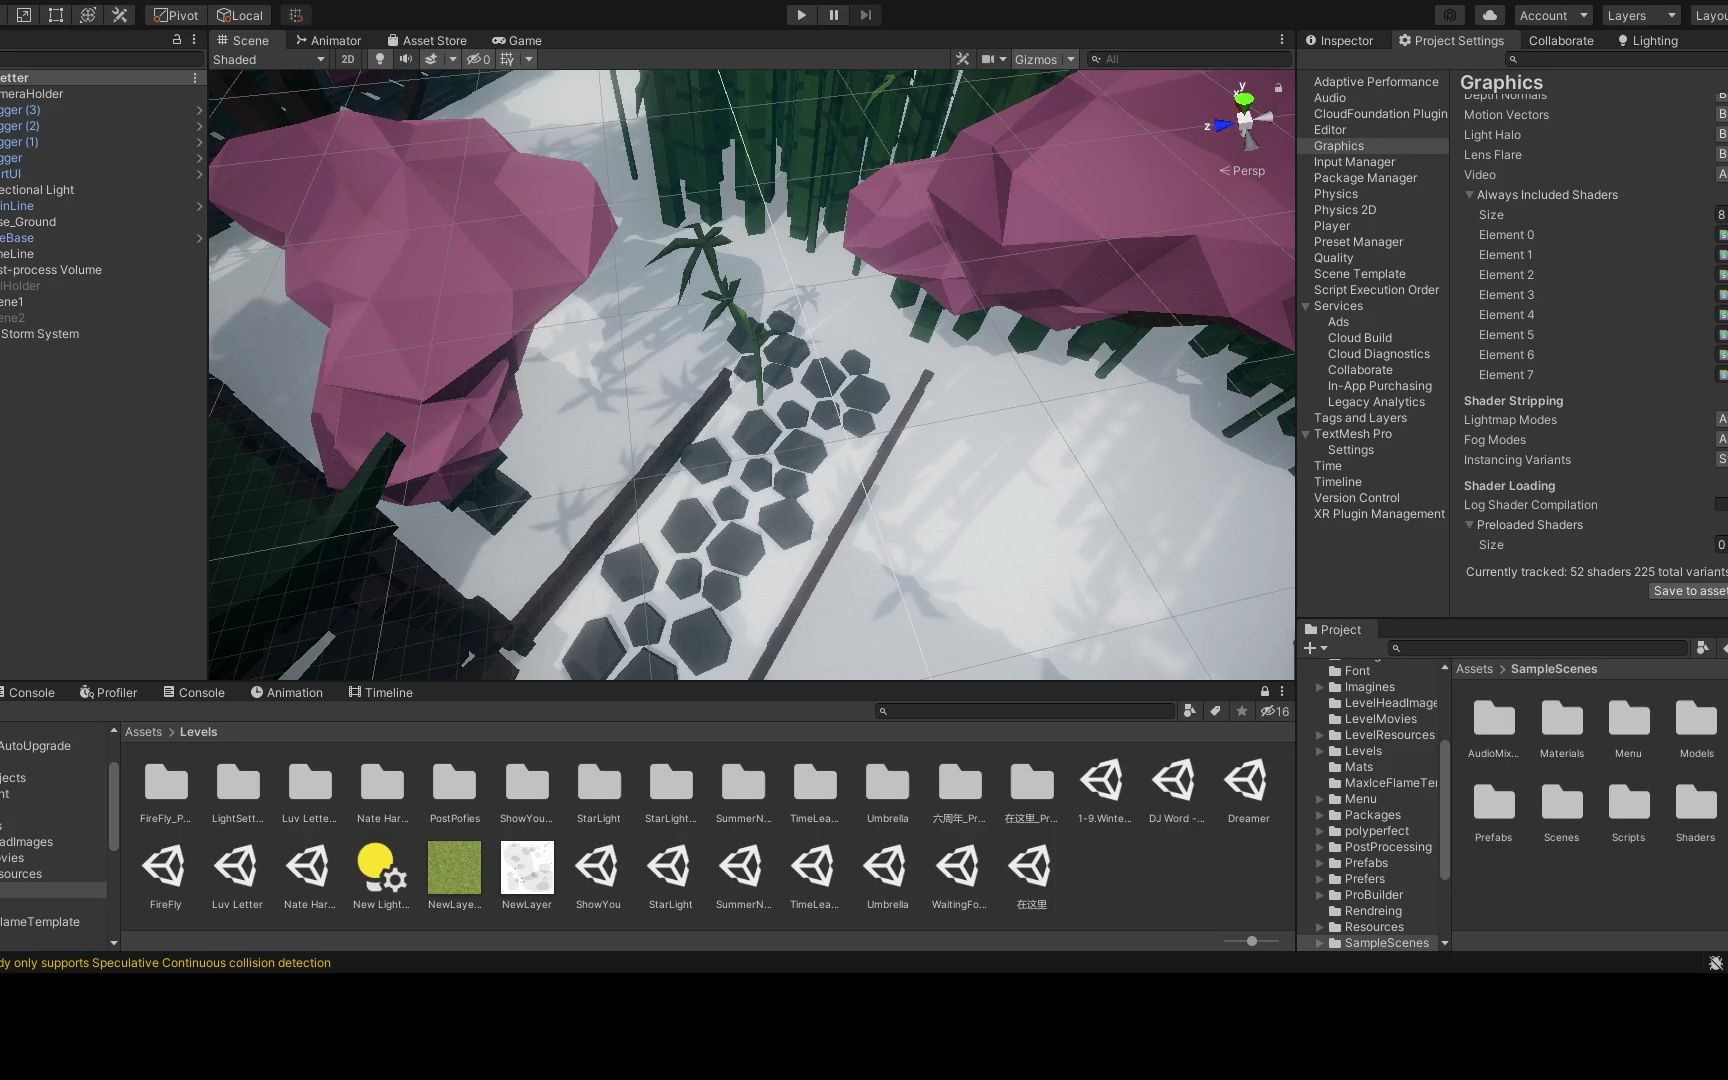Open the Gizmos button

[x=1036, y=59]
